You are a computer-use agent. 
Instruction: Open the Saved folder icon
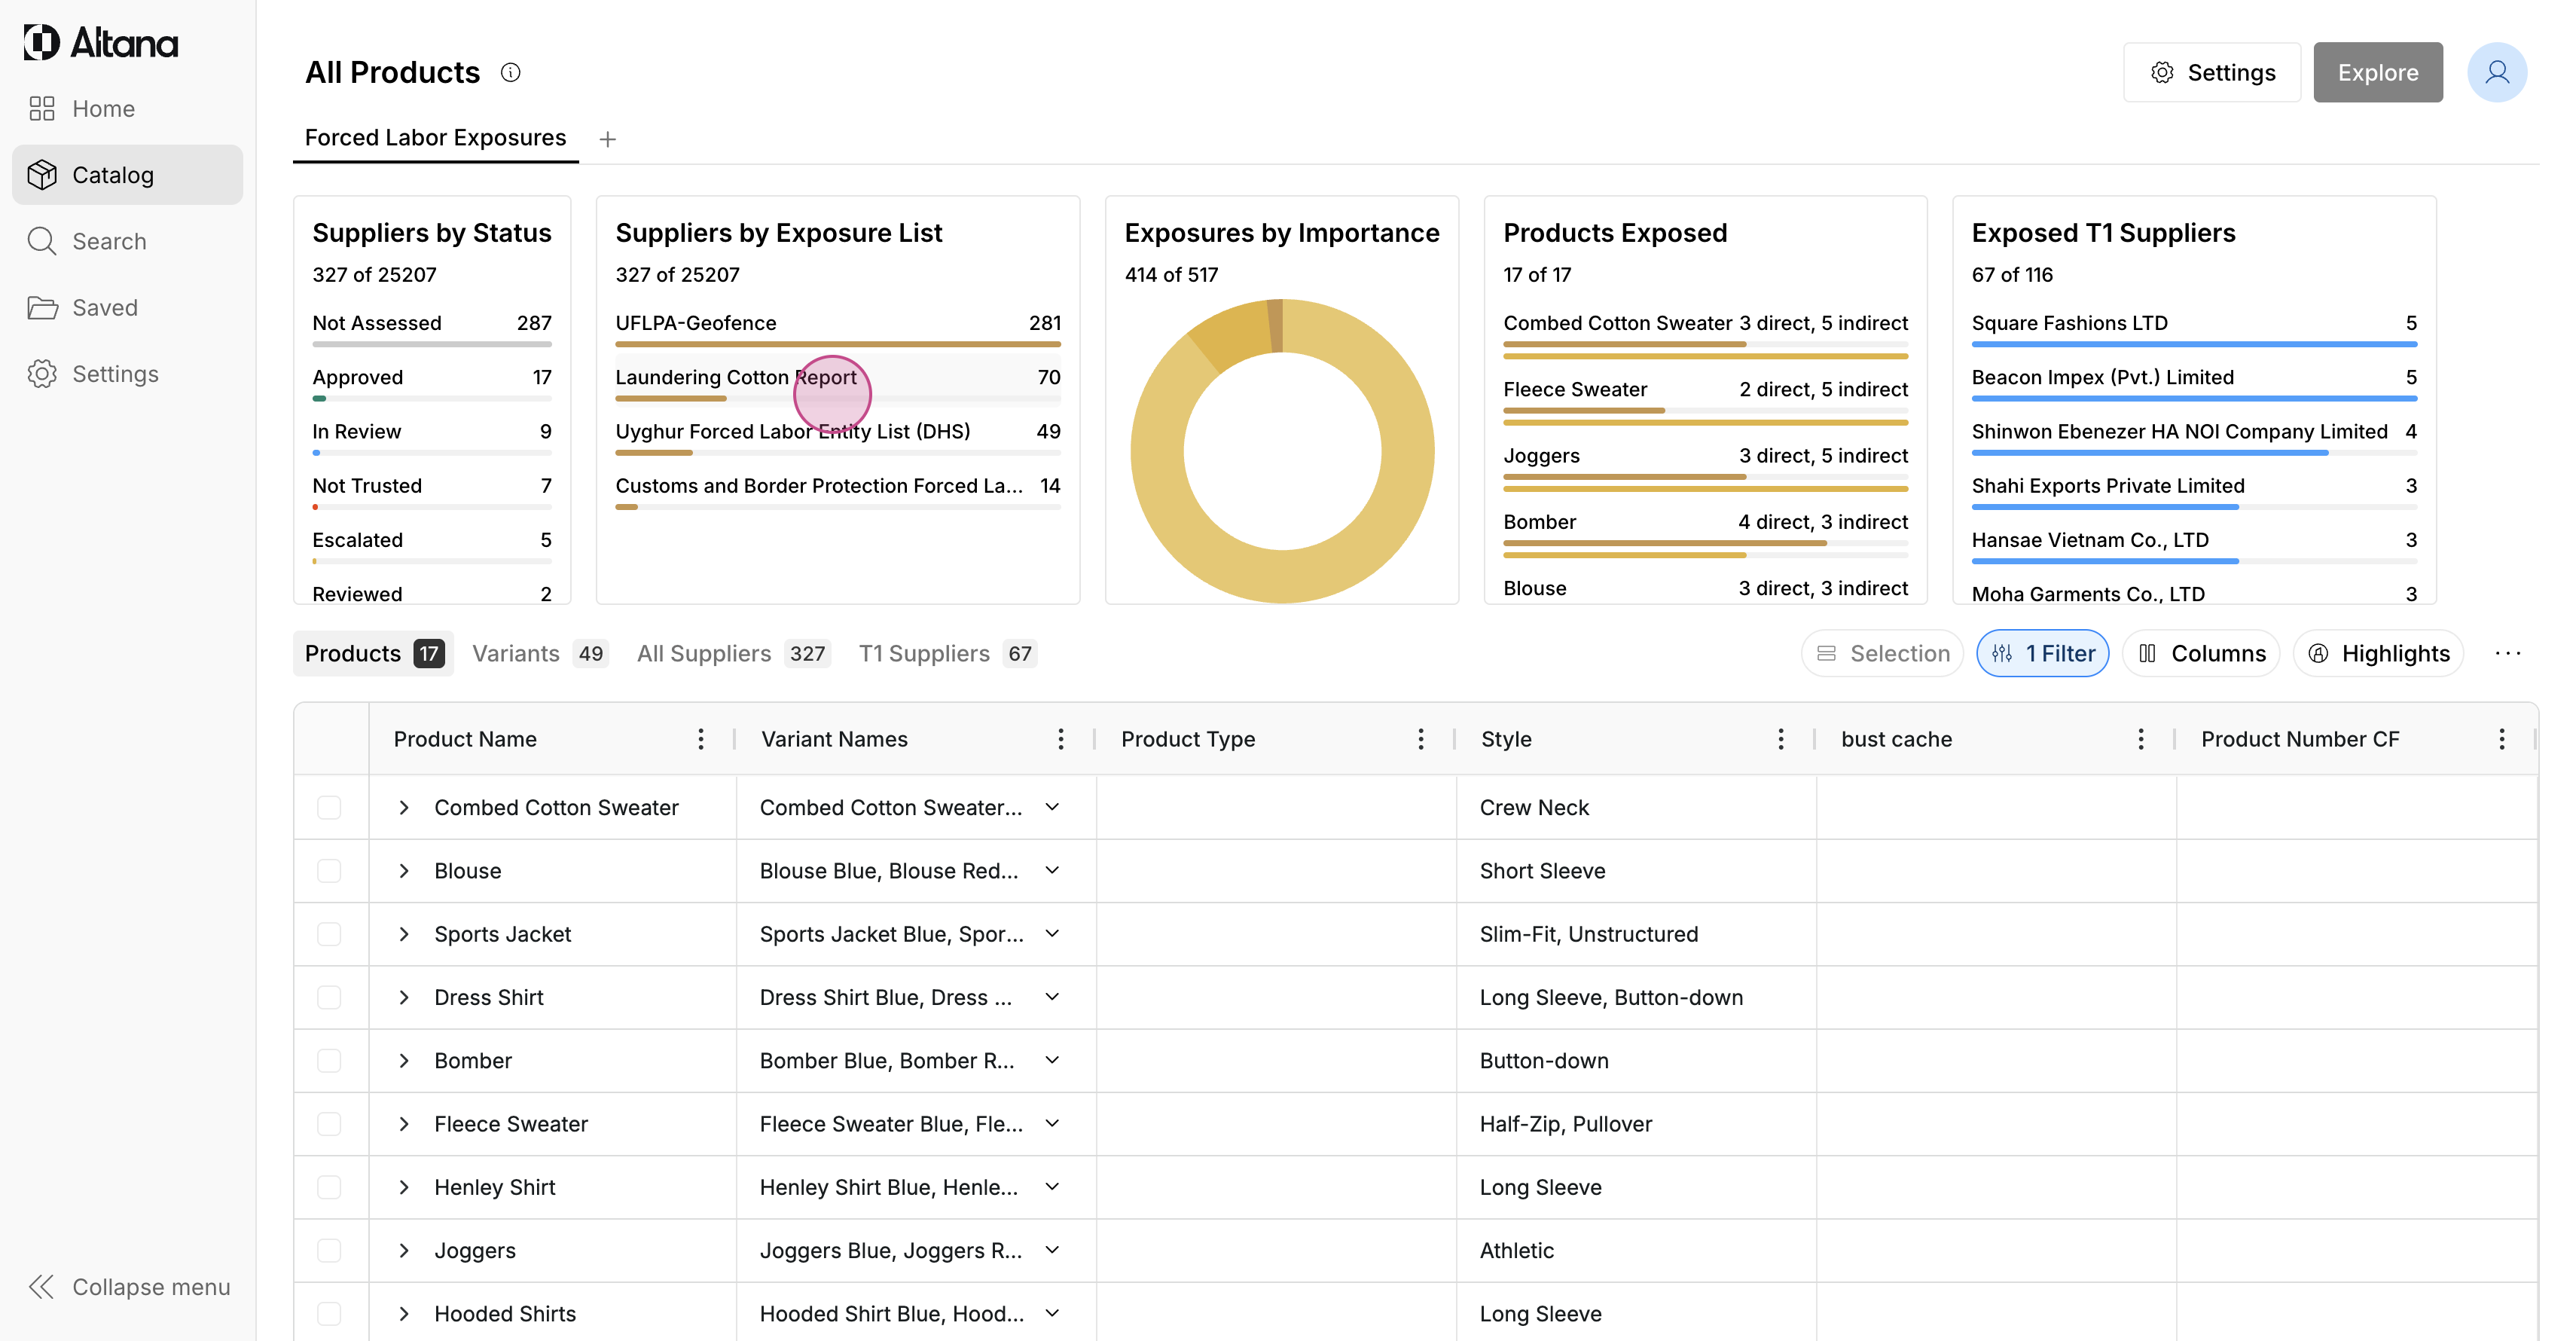tap(42, 308)
